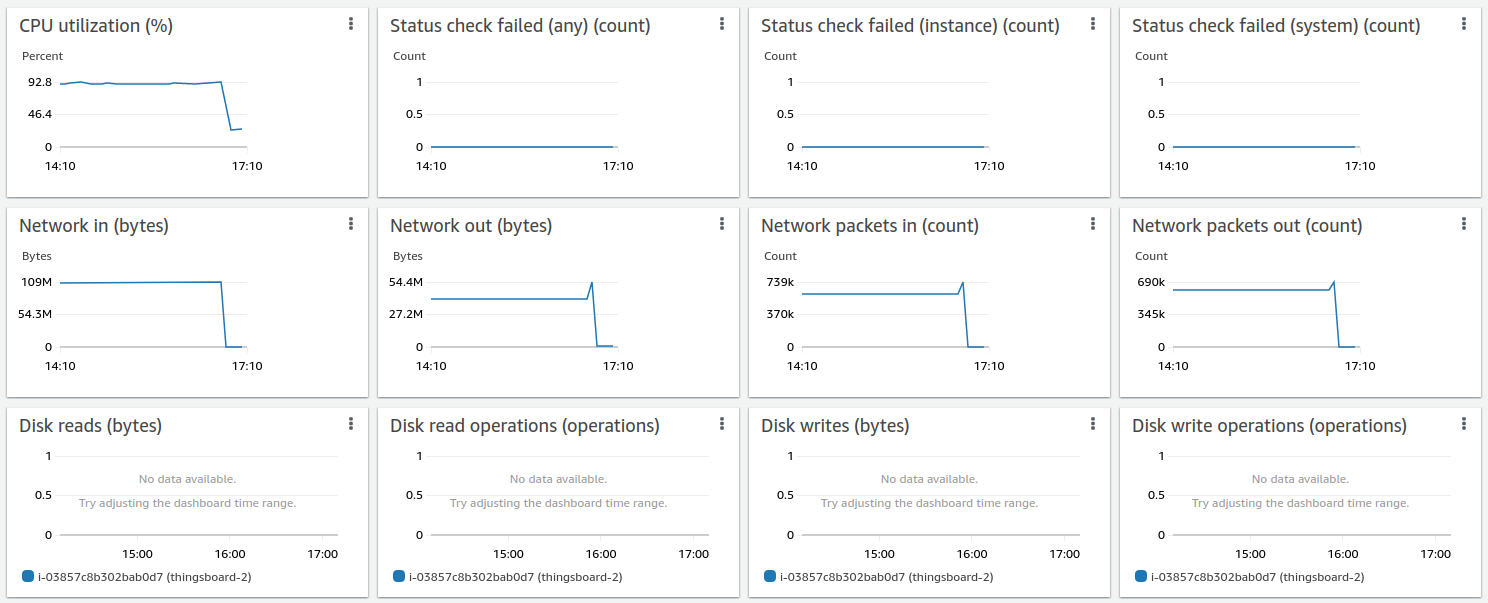Open Network packets out options menu
Screen dimensions: 1488x603
tap(1464, 224)
